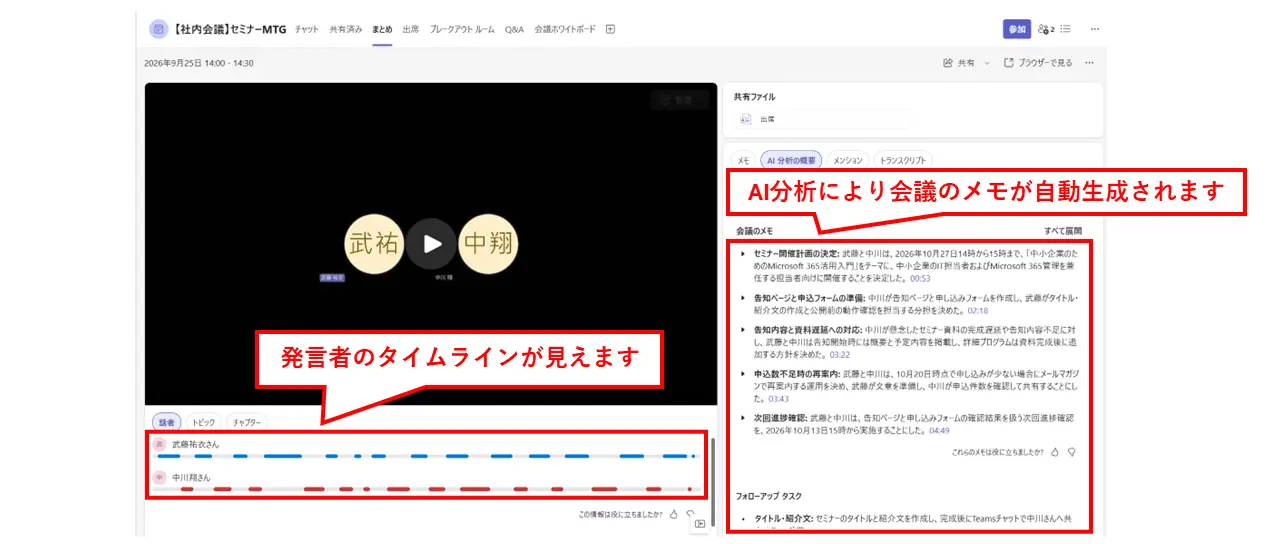Open the Q&A tab
Viewport: 1280px width, 544px height.
pyautogui.click(x=514, y=29)
